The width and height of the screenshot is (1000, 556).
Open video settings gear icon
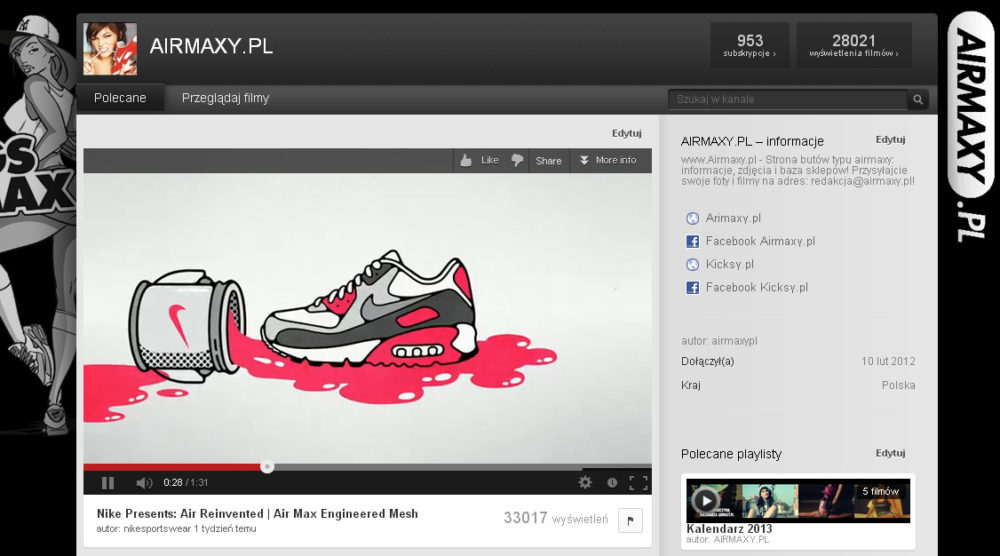[585, 483]
